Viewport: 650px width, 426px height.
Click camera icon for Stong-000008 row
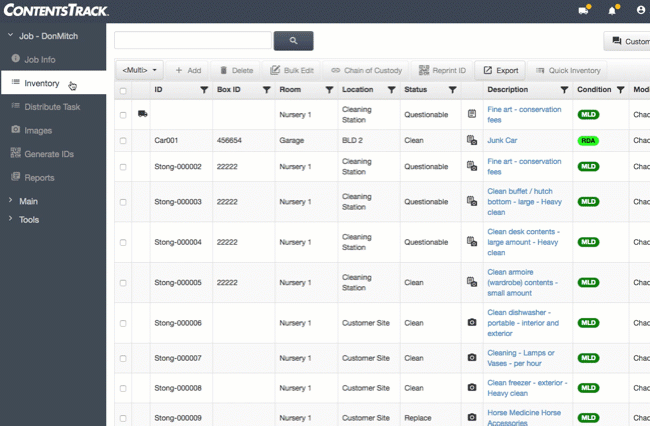coord(472,387)
